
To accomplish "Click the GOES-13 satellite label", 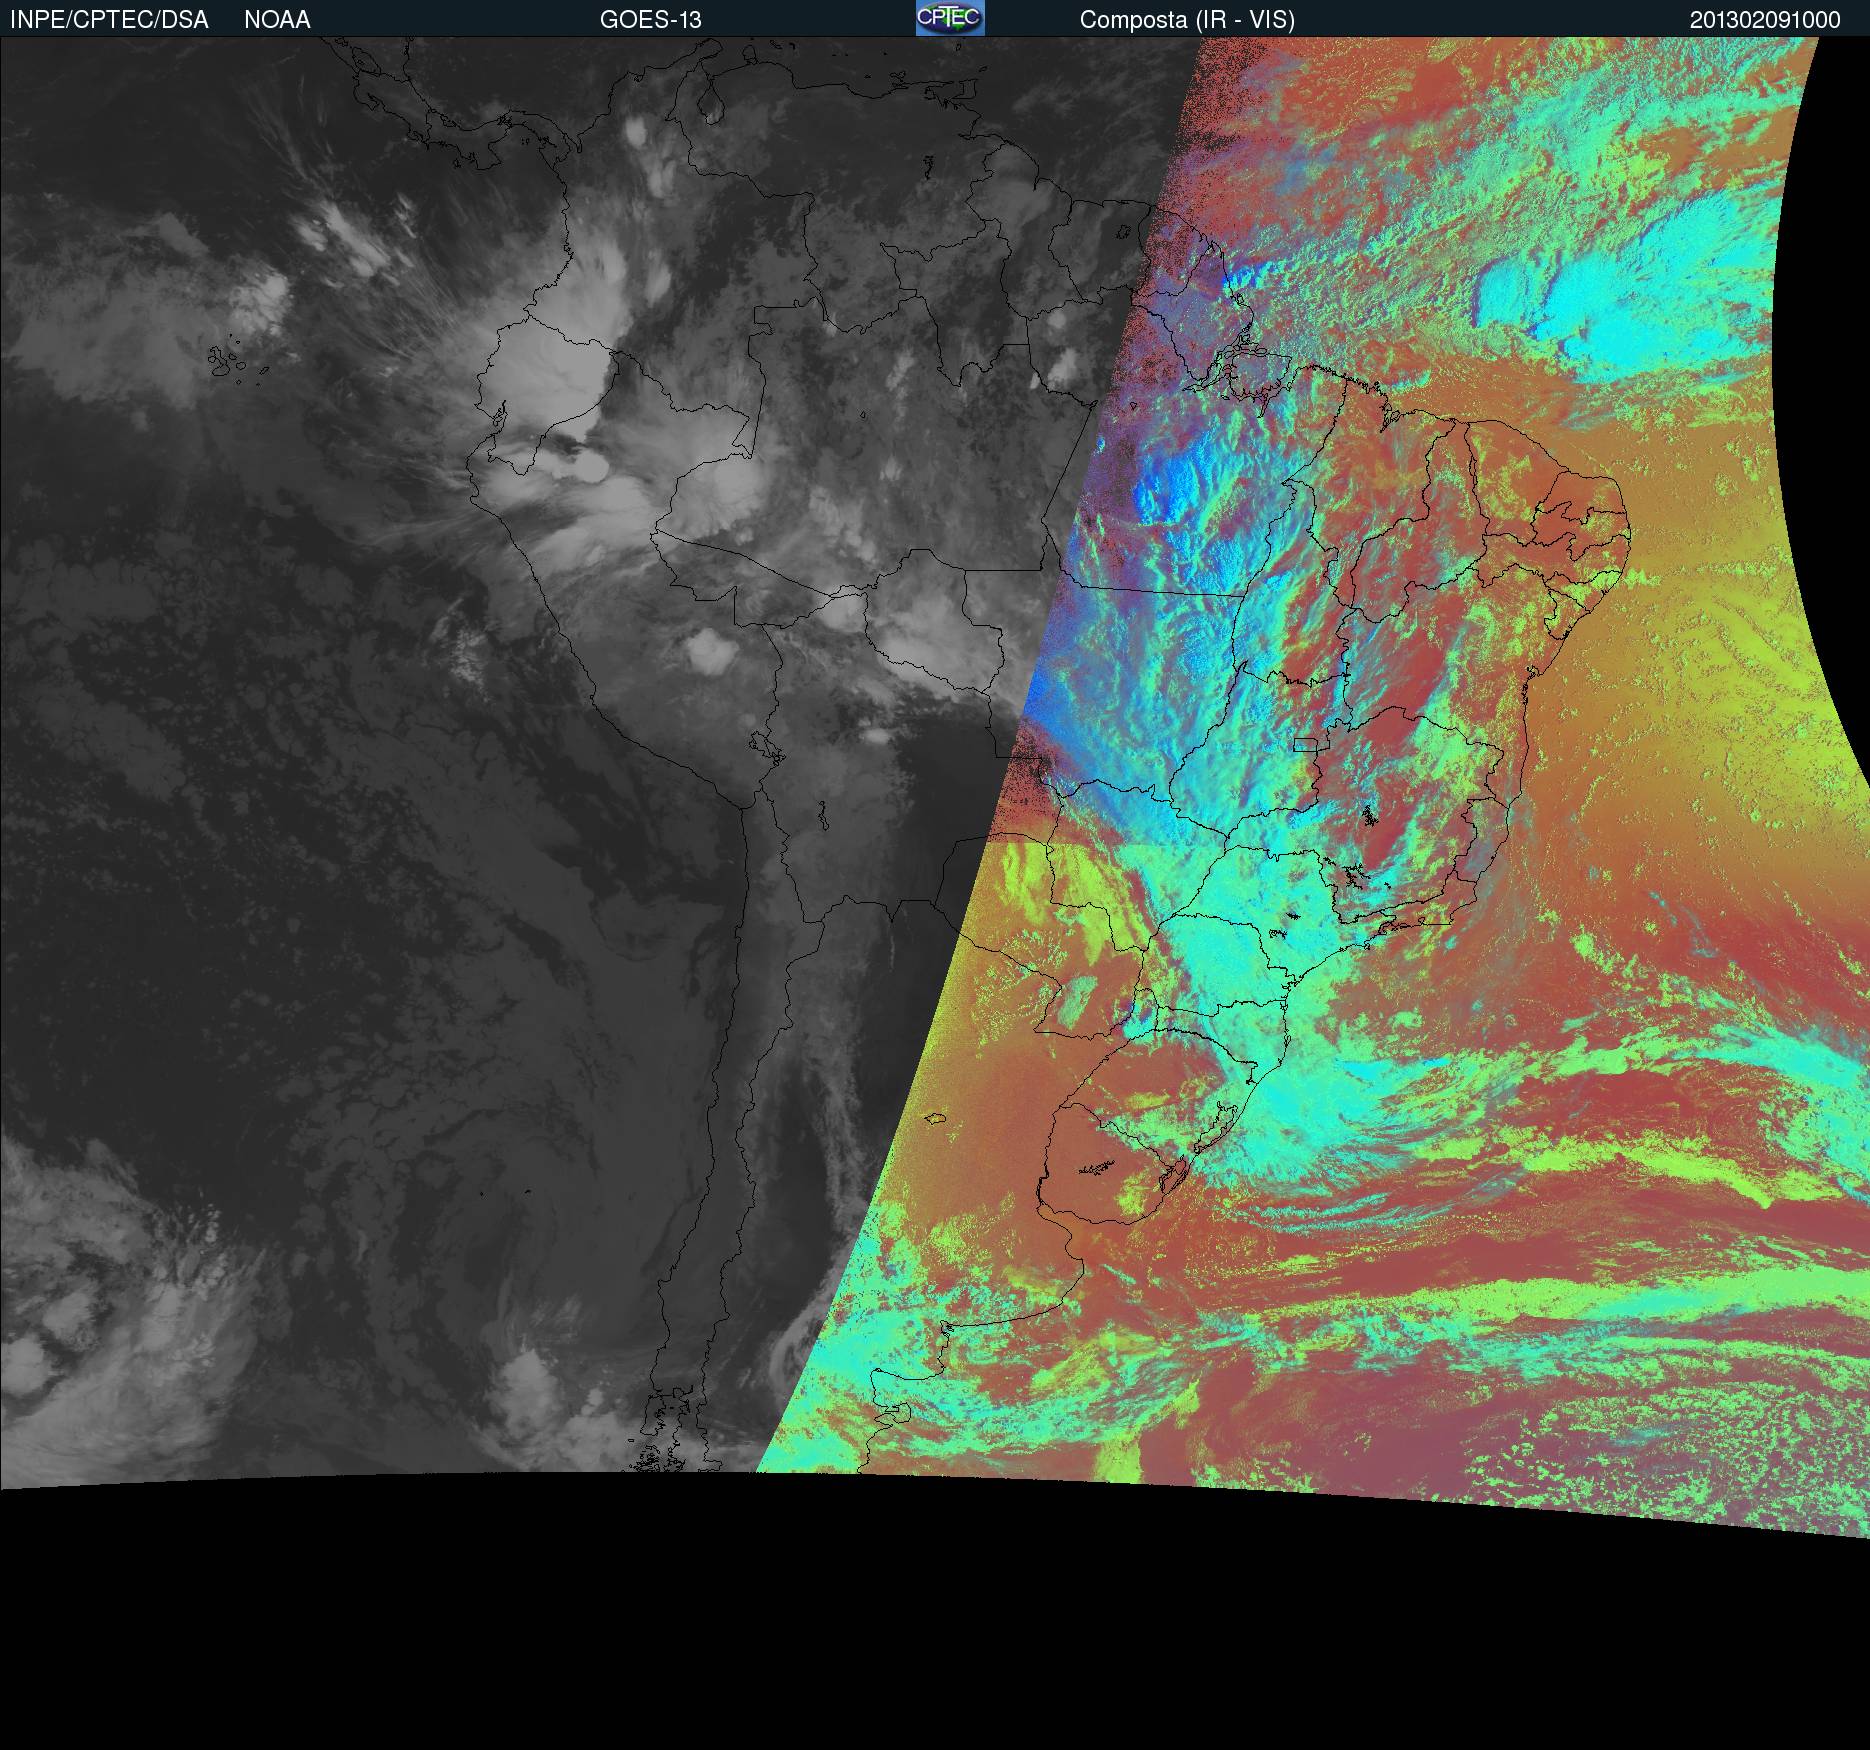I will point(650,20).
